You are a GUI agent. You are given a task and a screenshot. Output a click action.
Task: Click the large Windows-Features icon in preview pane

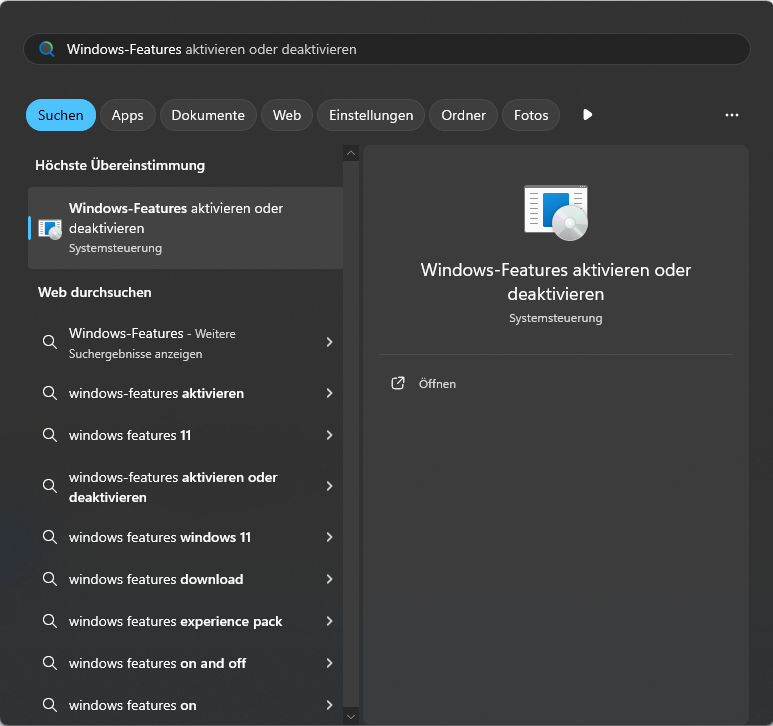click(x=555, y=212)
